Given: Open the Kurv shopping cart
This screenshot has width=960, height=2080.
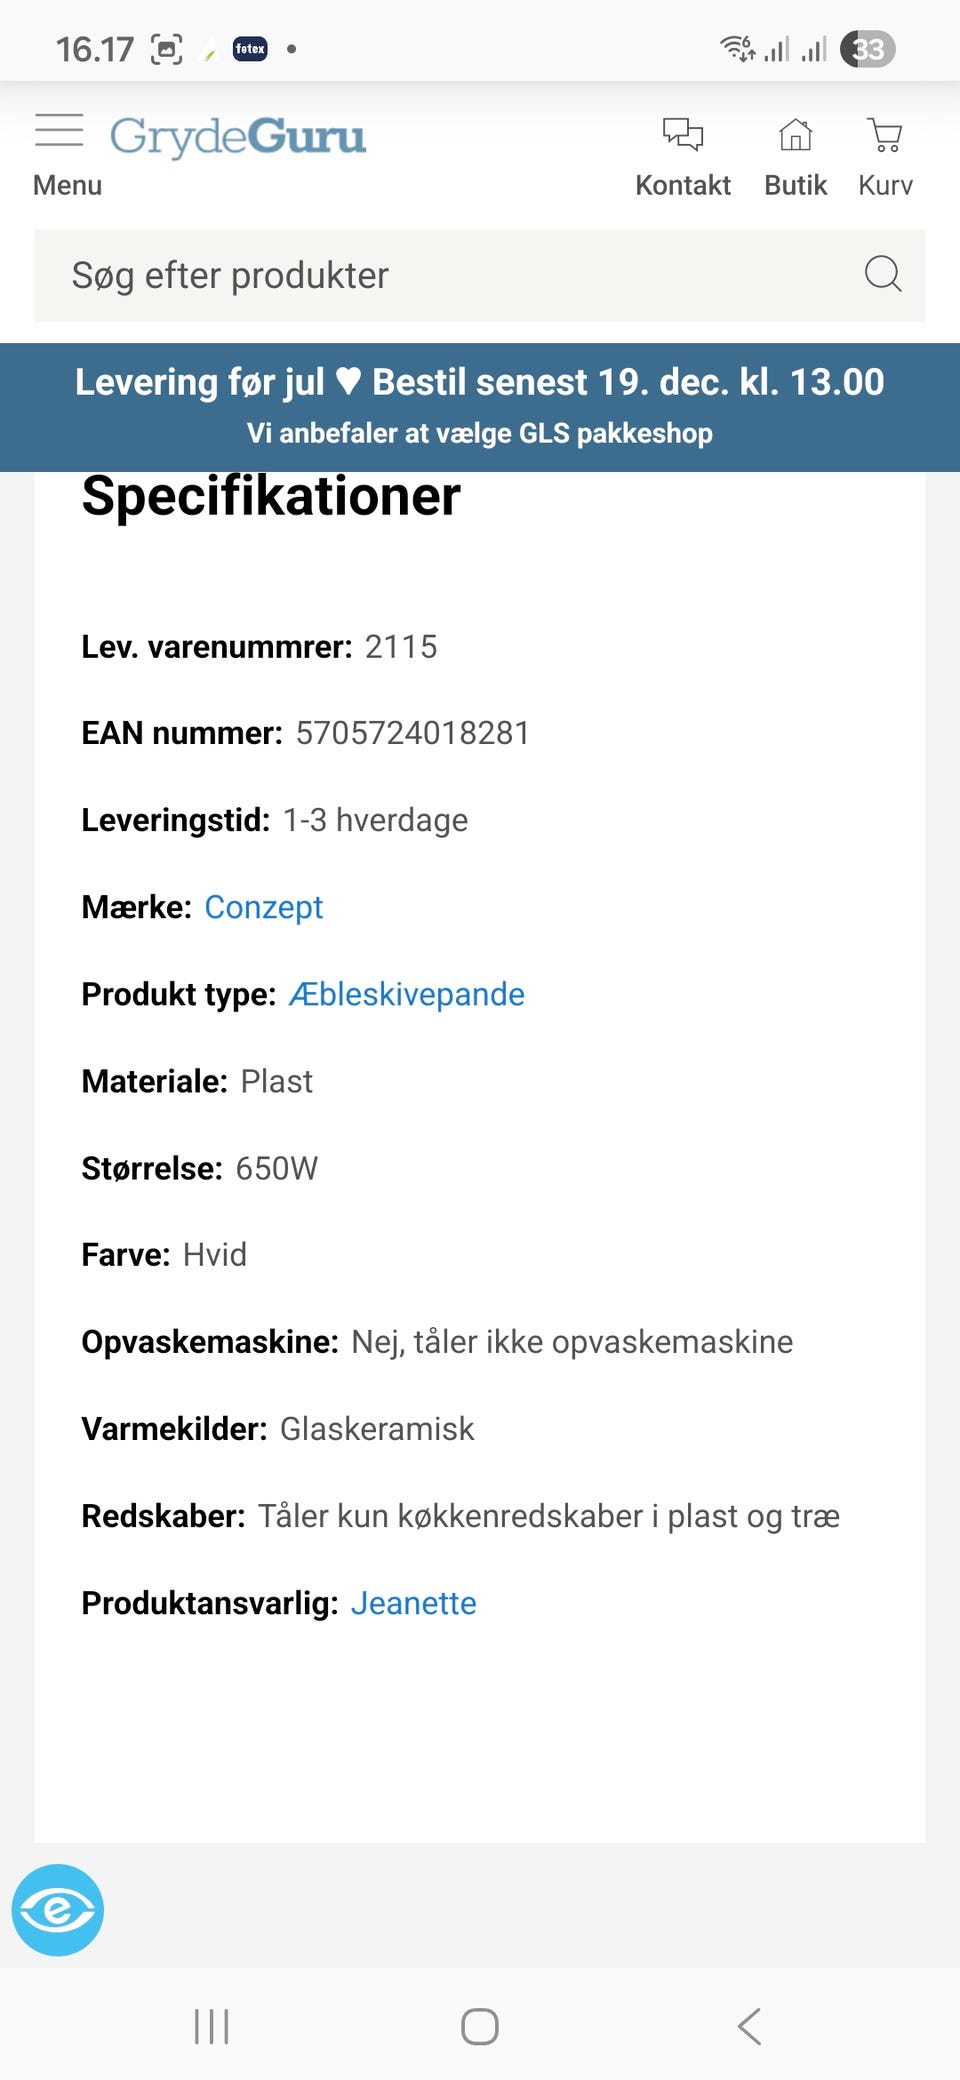Looking at the screenshot, I should coord(885,134).
